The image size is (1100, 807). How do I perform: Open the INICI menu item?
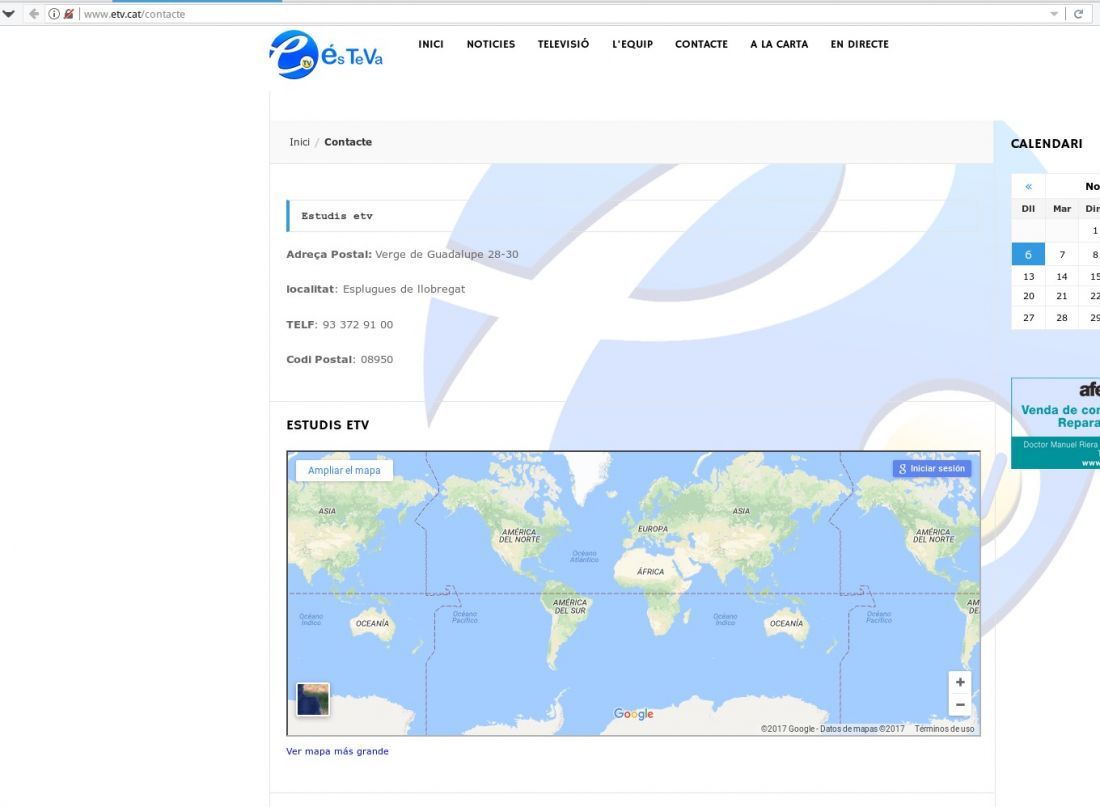click(431, 44)
